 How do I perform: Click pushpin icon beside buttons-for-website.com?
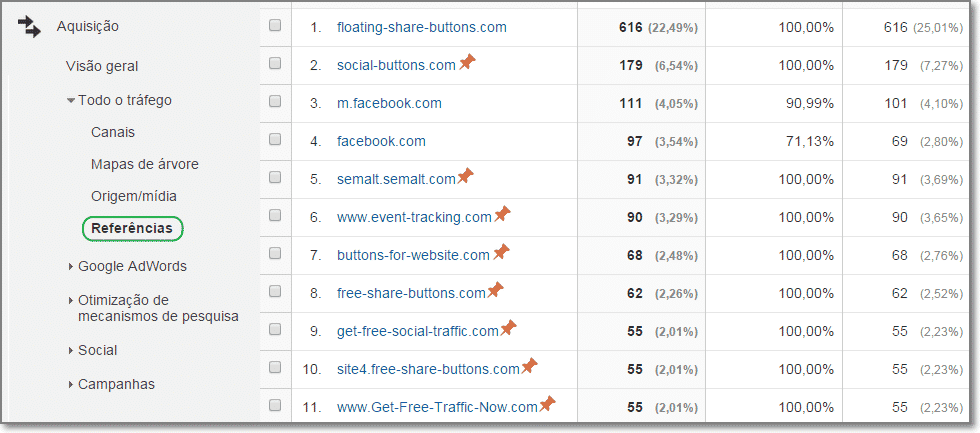click(x=501, y=252)
